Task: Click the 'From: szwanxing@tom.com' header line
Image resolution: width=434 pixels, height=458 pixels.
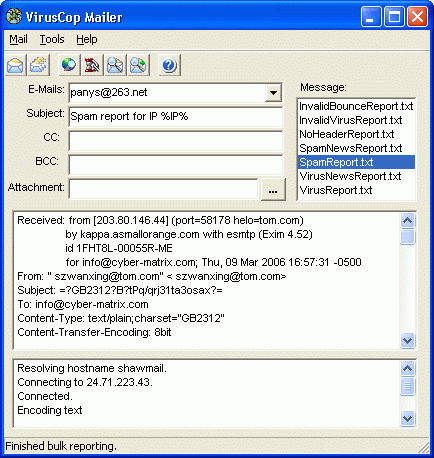Action: (152, 276)
